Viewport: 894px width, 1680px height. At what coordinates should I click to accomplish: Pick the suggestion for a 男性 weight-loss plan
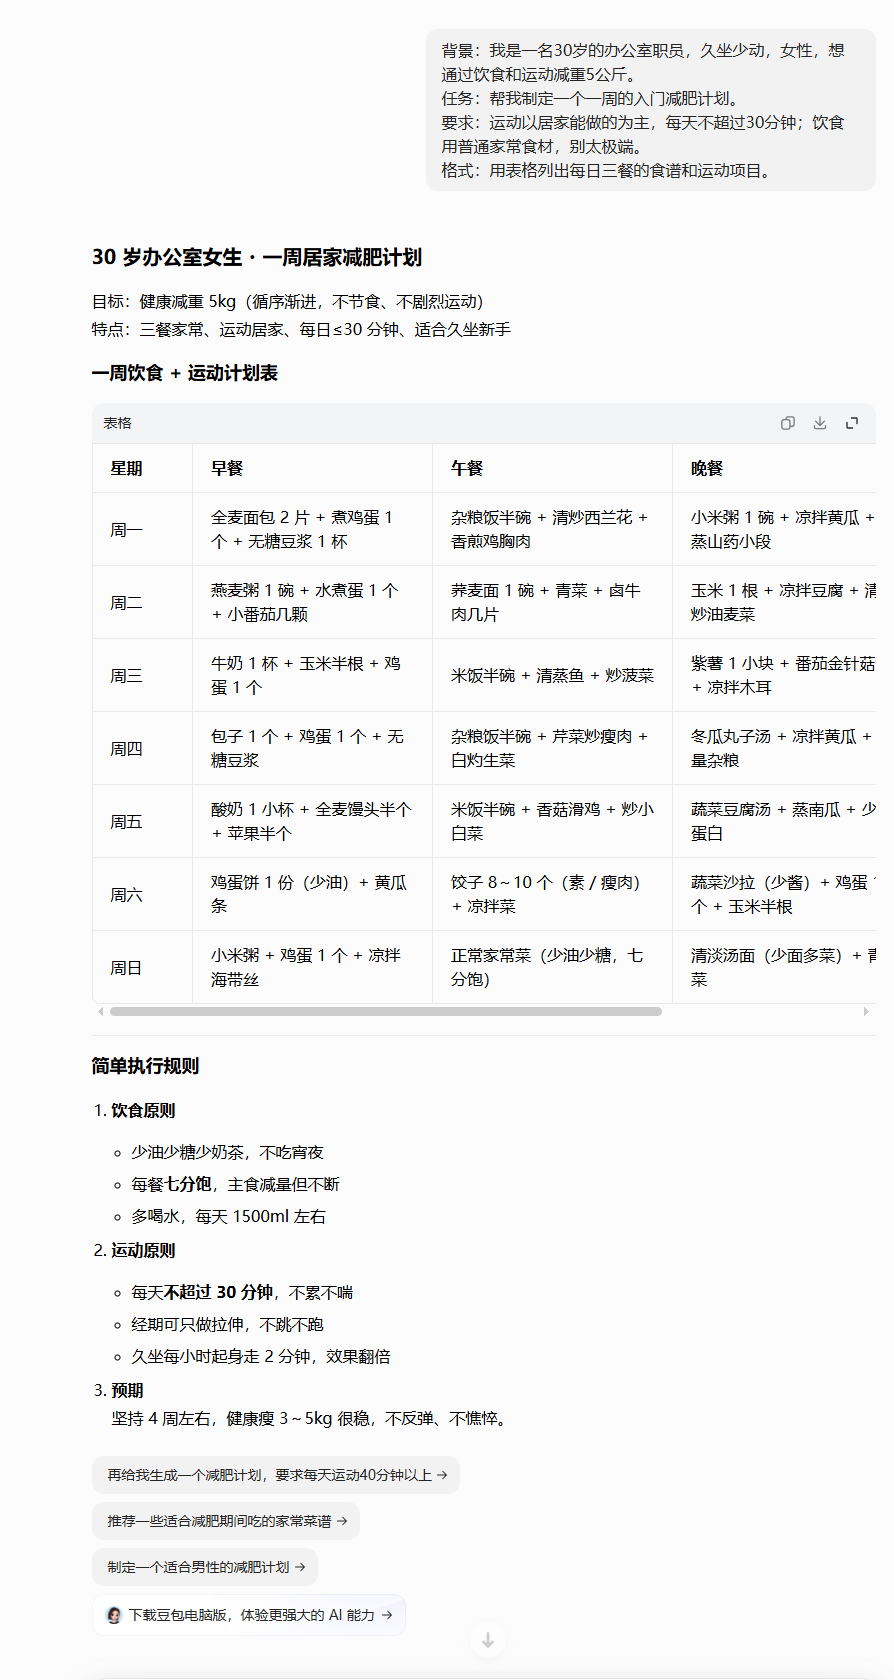click(205, 1567)
